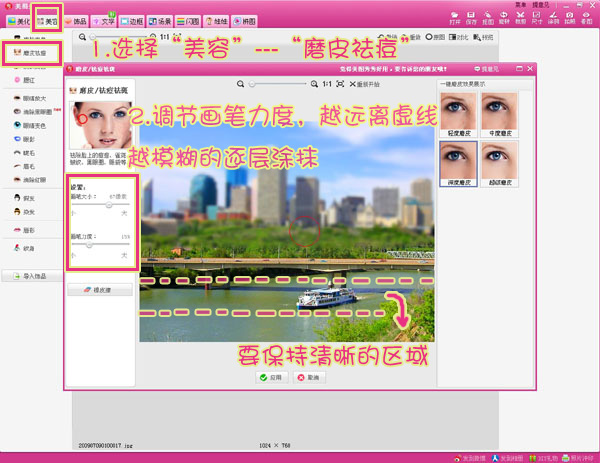Click the 尺寸 (resize) toolbar icon
The height and width of the screenshot is (463, 600).
(x=537, y=18)
